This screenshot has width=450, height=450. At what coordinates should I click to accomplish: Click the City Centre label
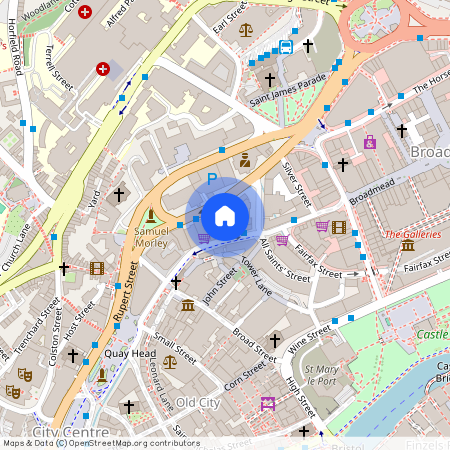point(71,432)
